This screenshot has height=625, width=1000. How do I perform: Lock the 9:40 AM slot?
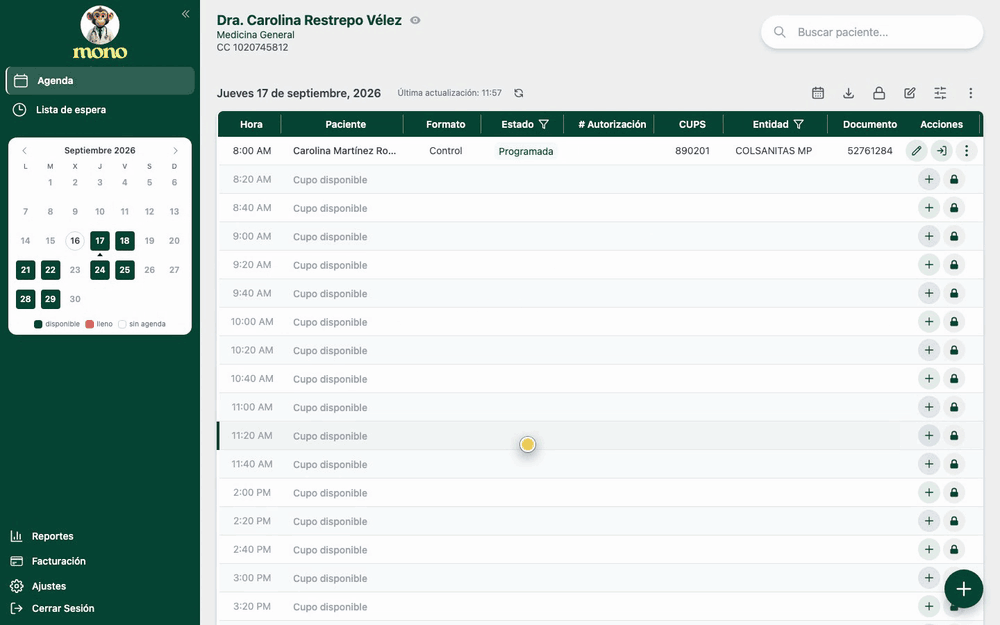(954, 293)
